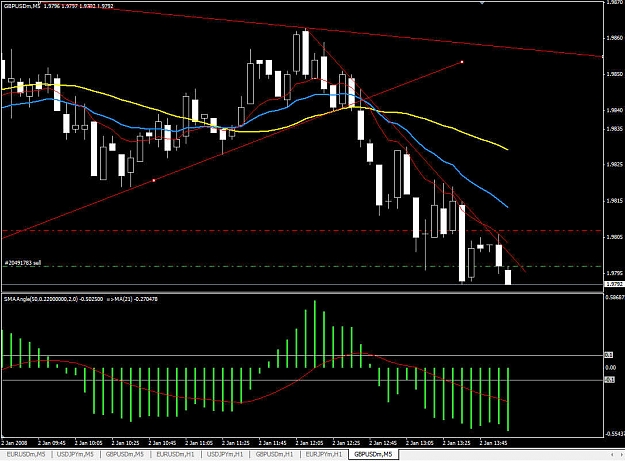Viewport: 625px width, 461px height.
Task: Click the rising trendline's upper right endpoint
Action: (x=462, y=62)
